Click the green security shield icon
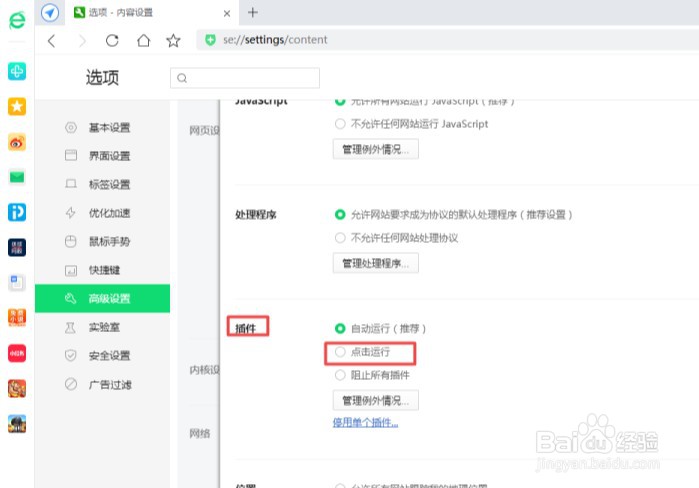 click(x=210, y=40)
